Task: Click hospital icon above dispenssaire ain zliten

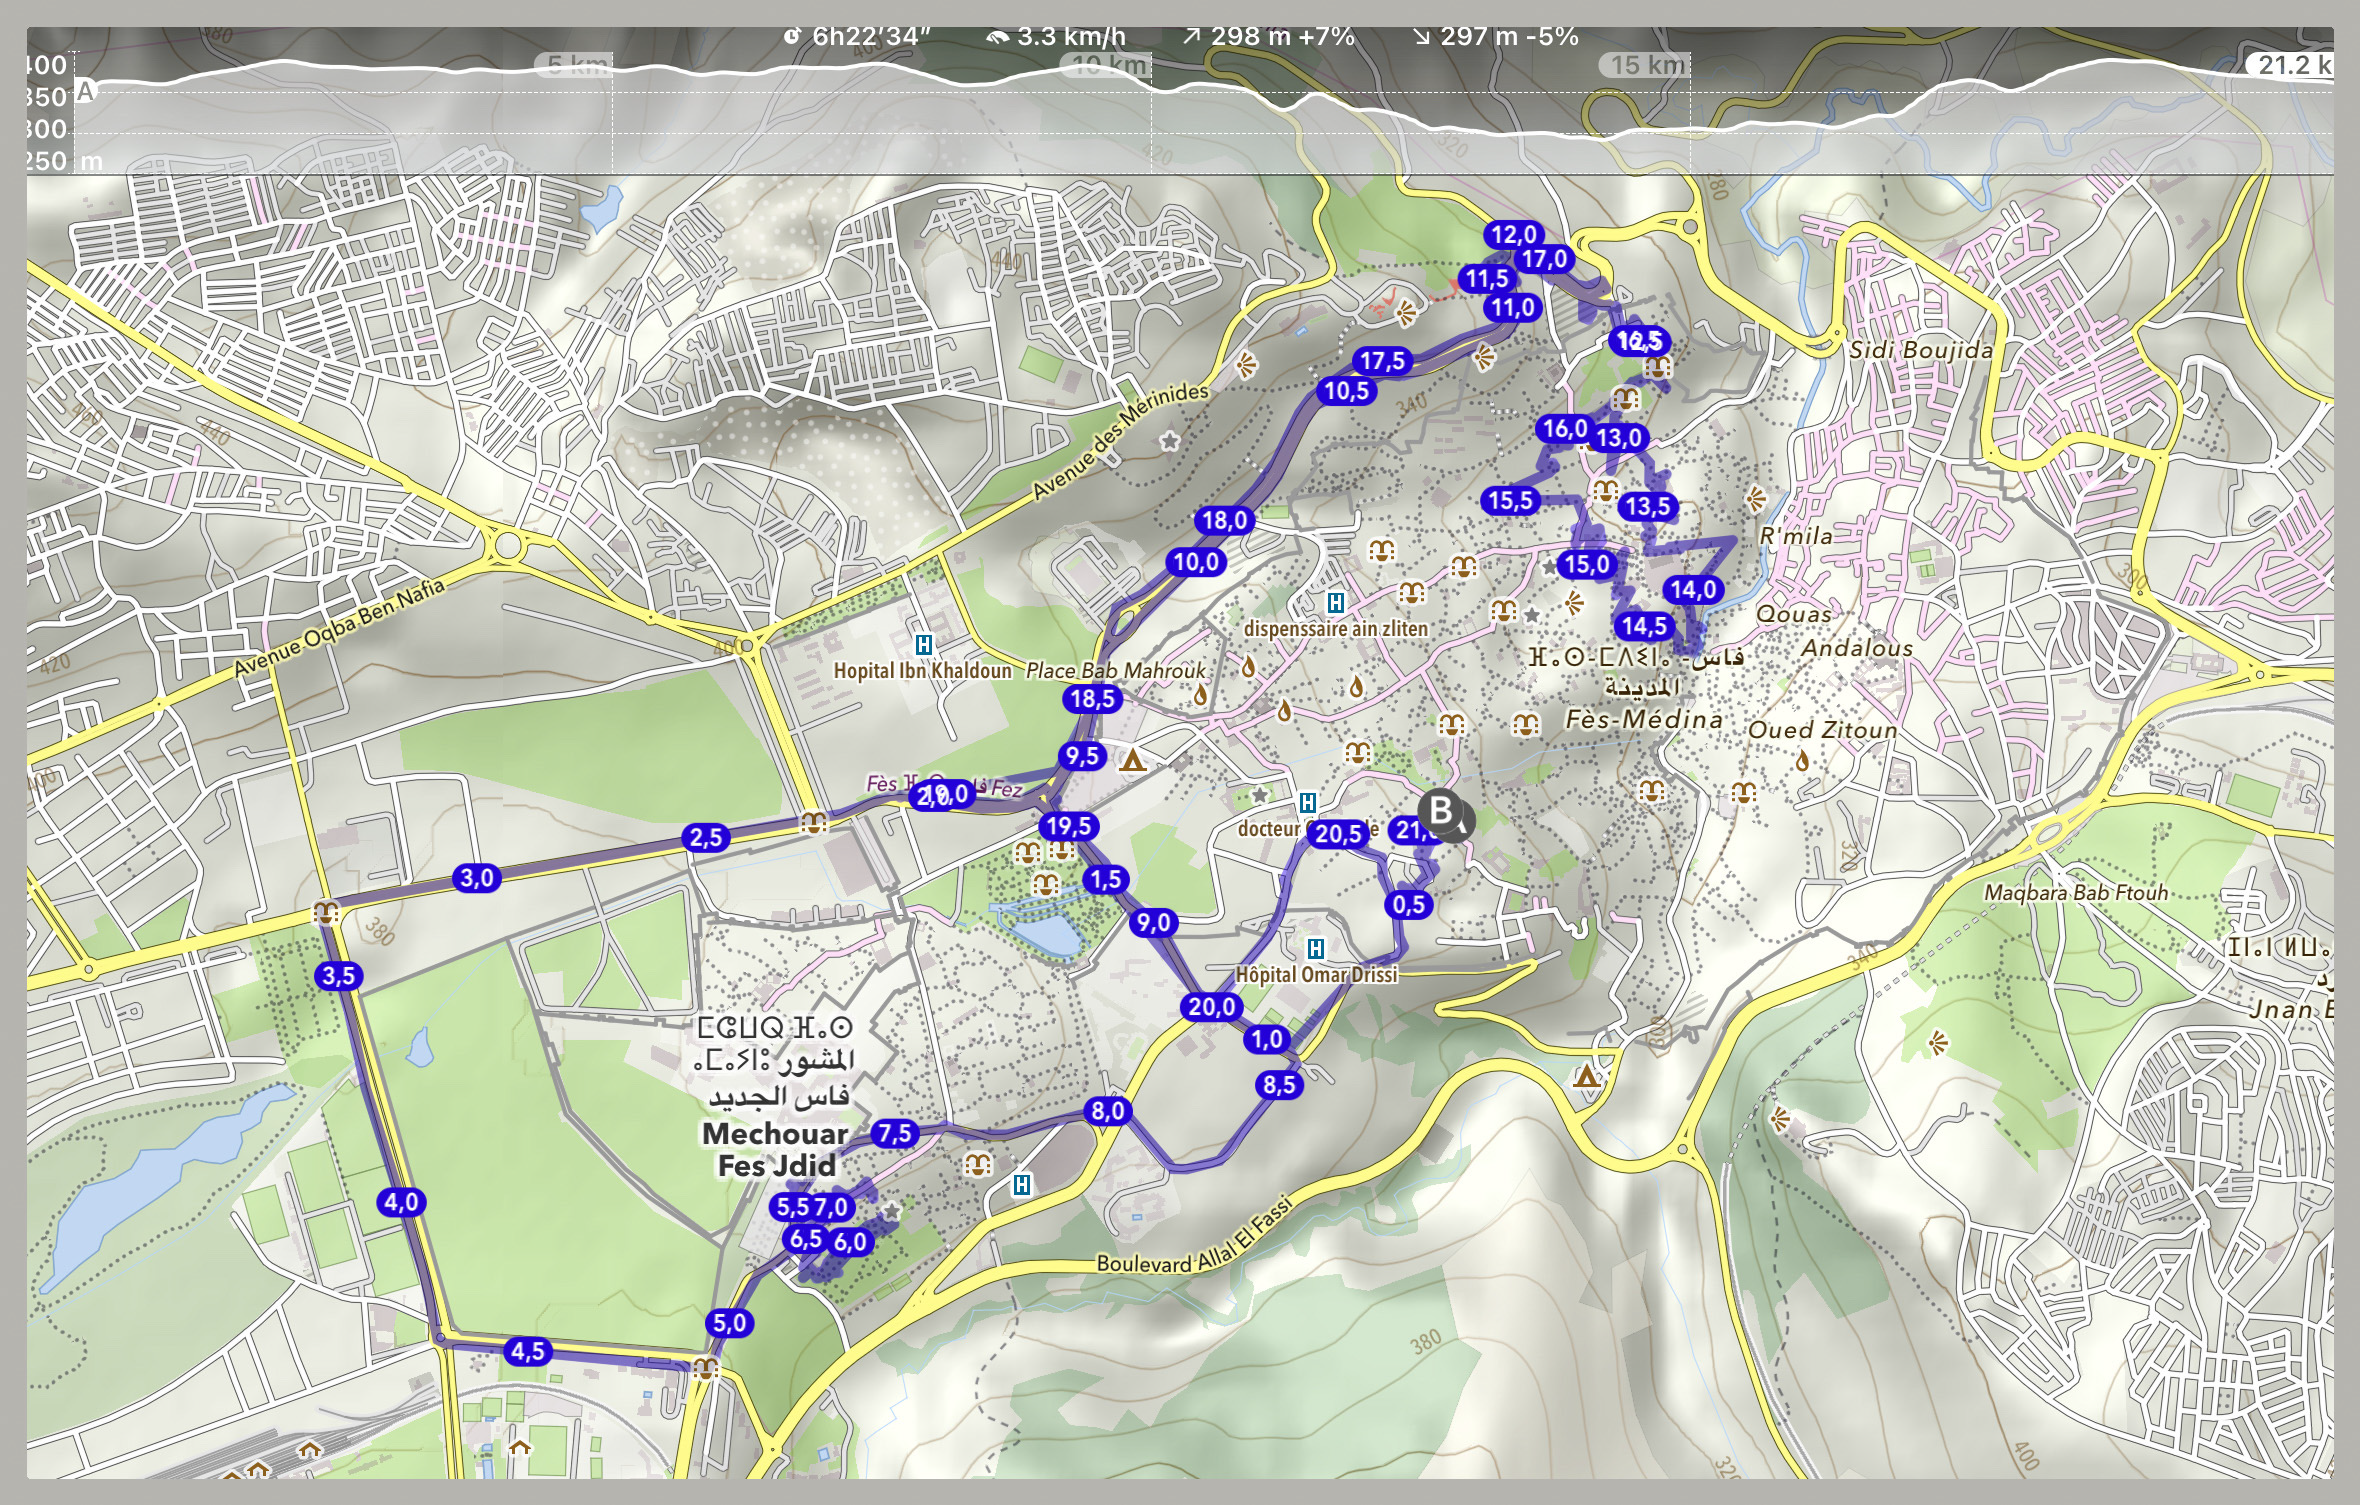Action: click(1335, 602)
